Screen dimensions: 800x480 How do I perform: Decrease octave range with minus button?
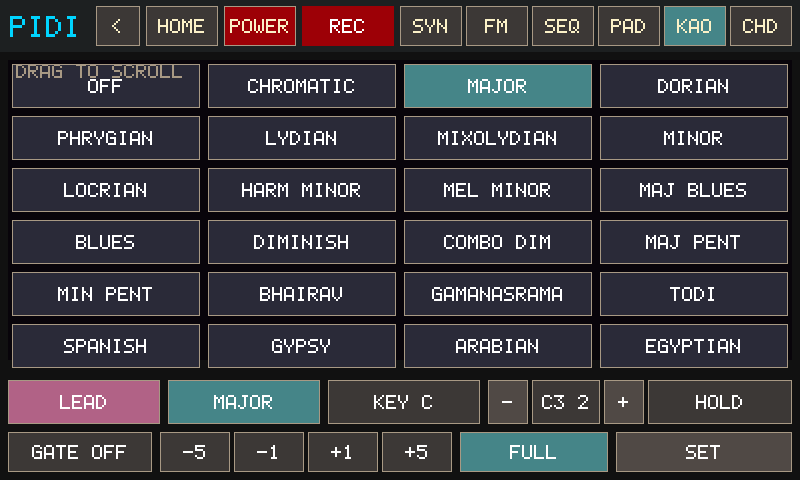tap(508, 402)
